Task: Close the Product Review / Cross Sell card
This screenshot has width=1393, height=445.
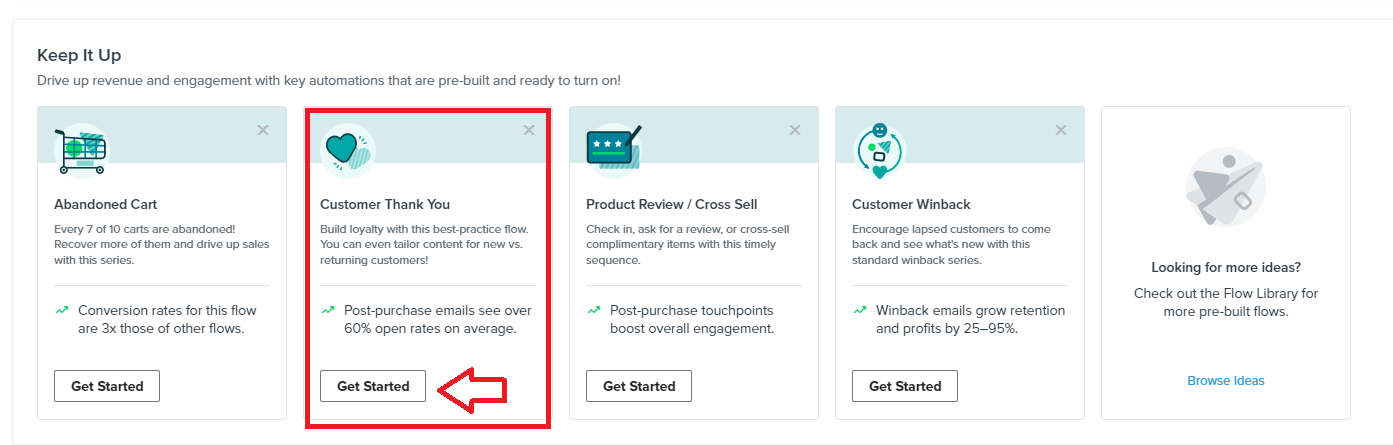Action: [x=795, y=130]
